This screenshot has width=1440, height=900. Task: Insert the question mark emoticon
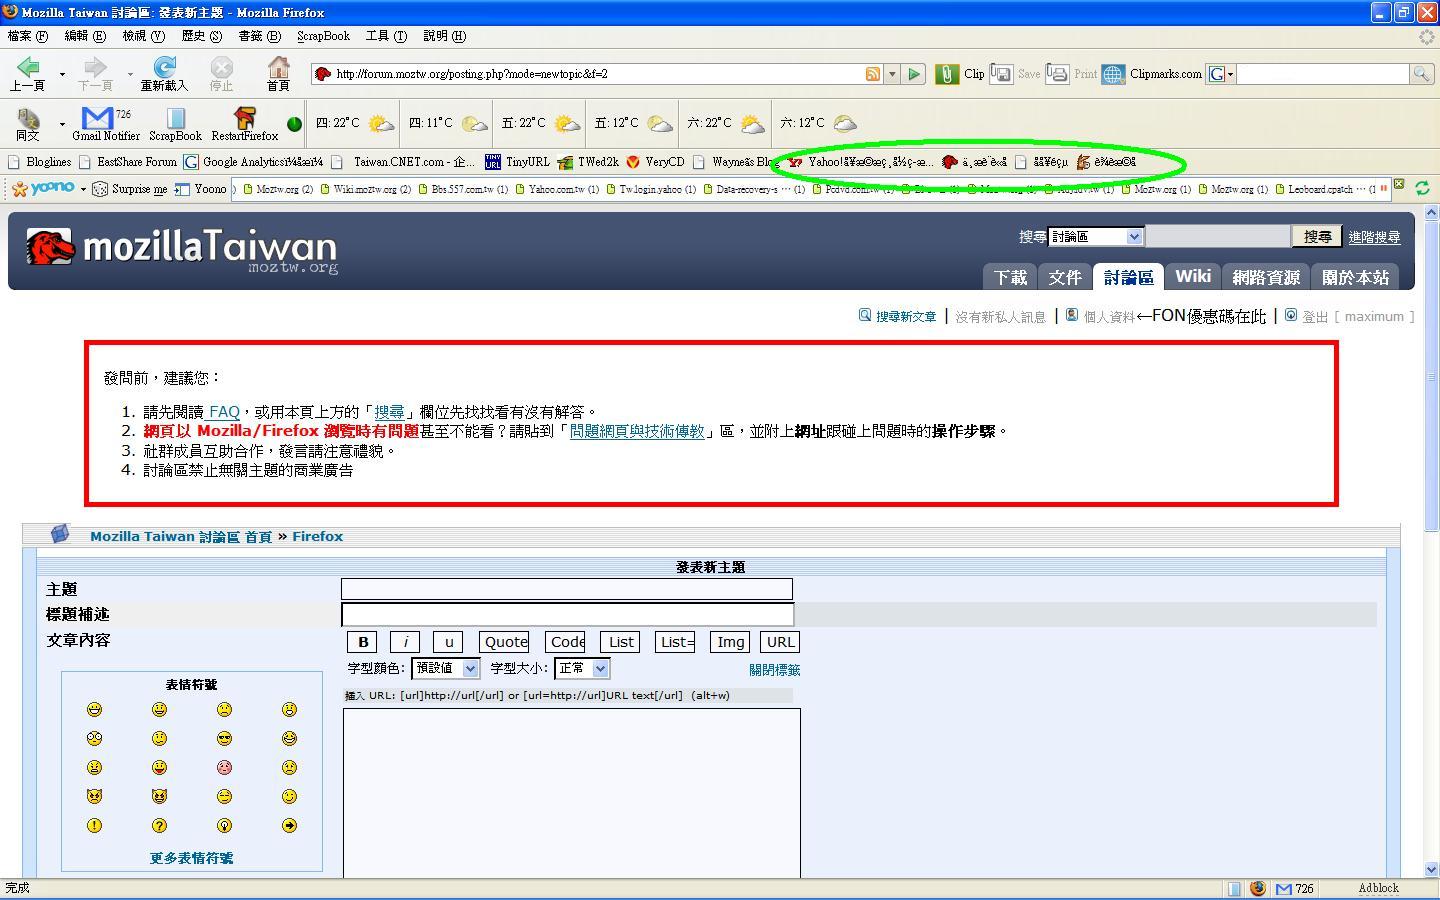tap(159, 825)
